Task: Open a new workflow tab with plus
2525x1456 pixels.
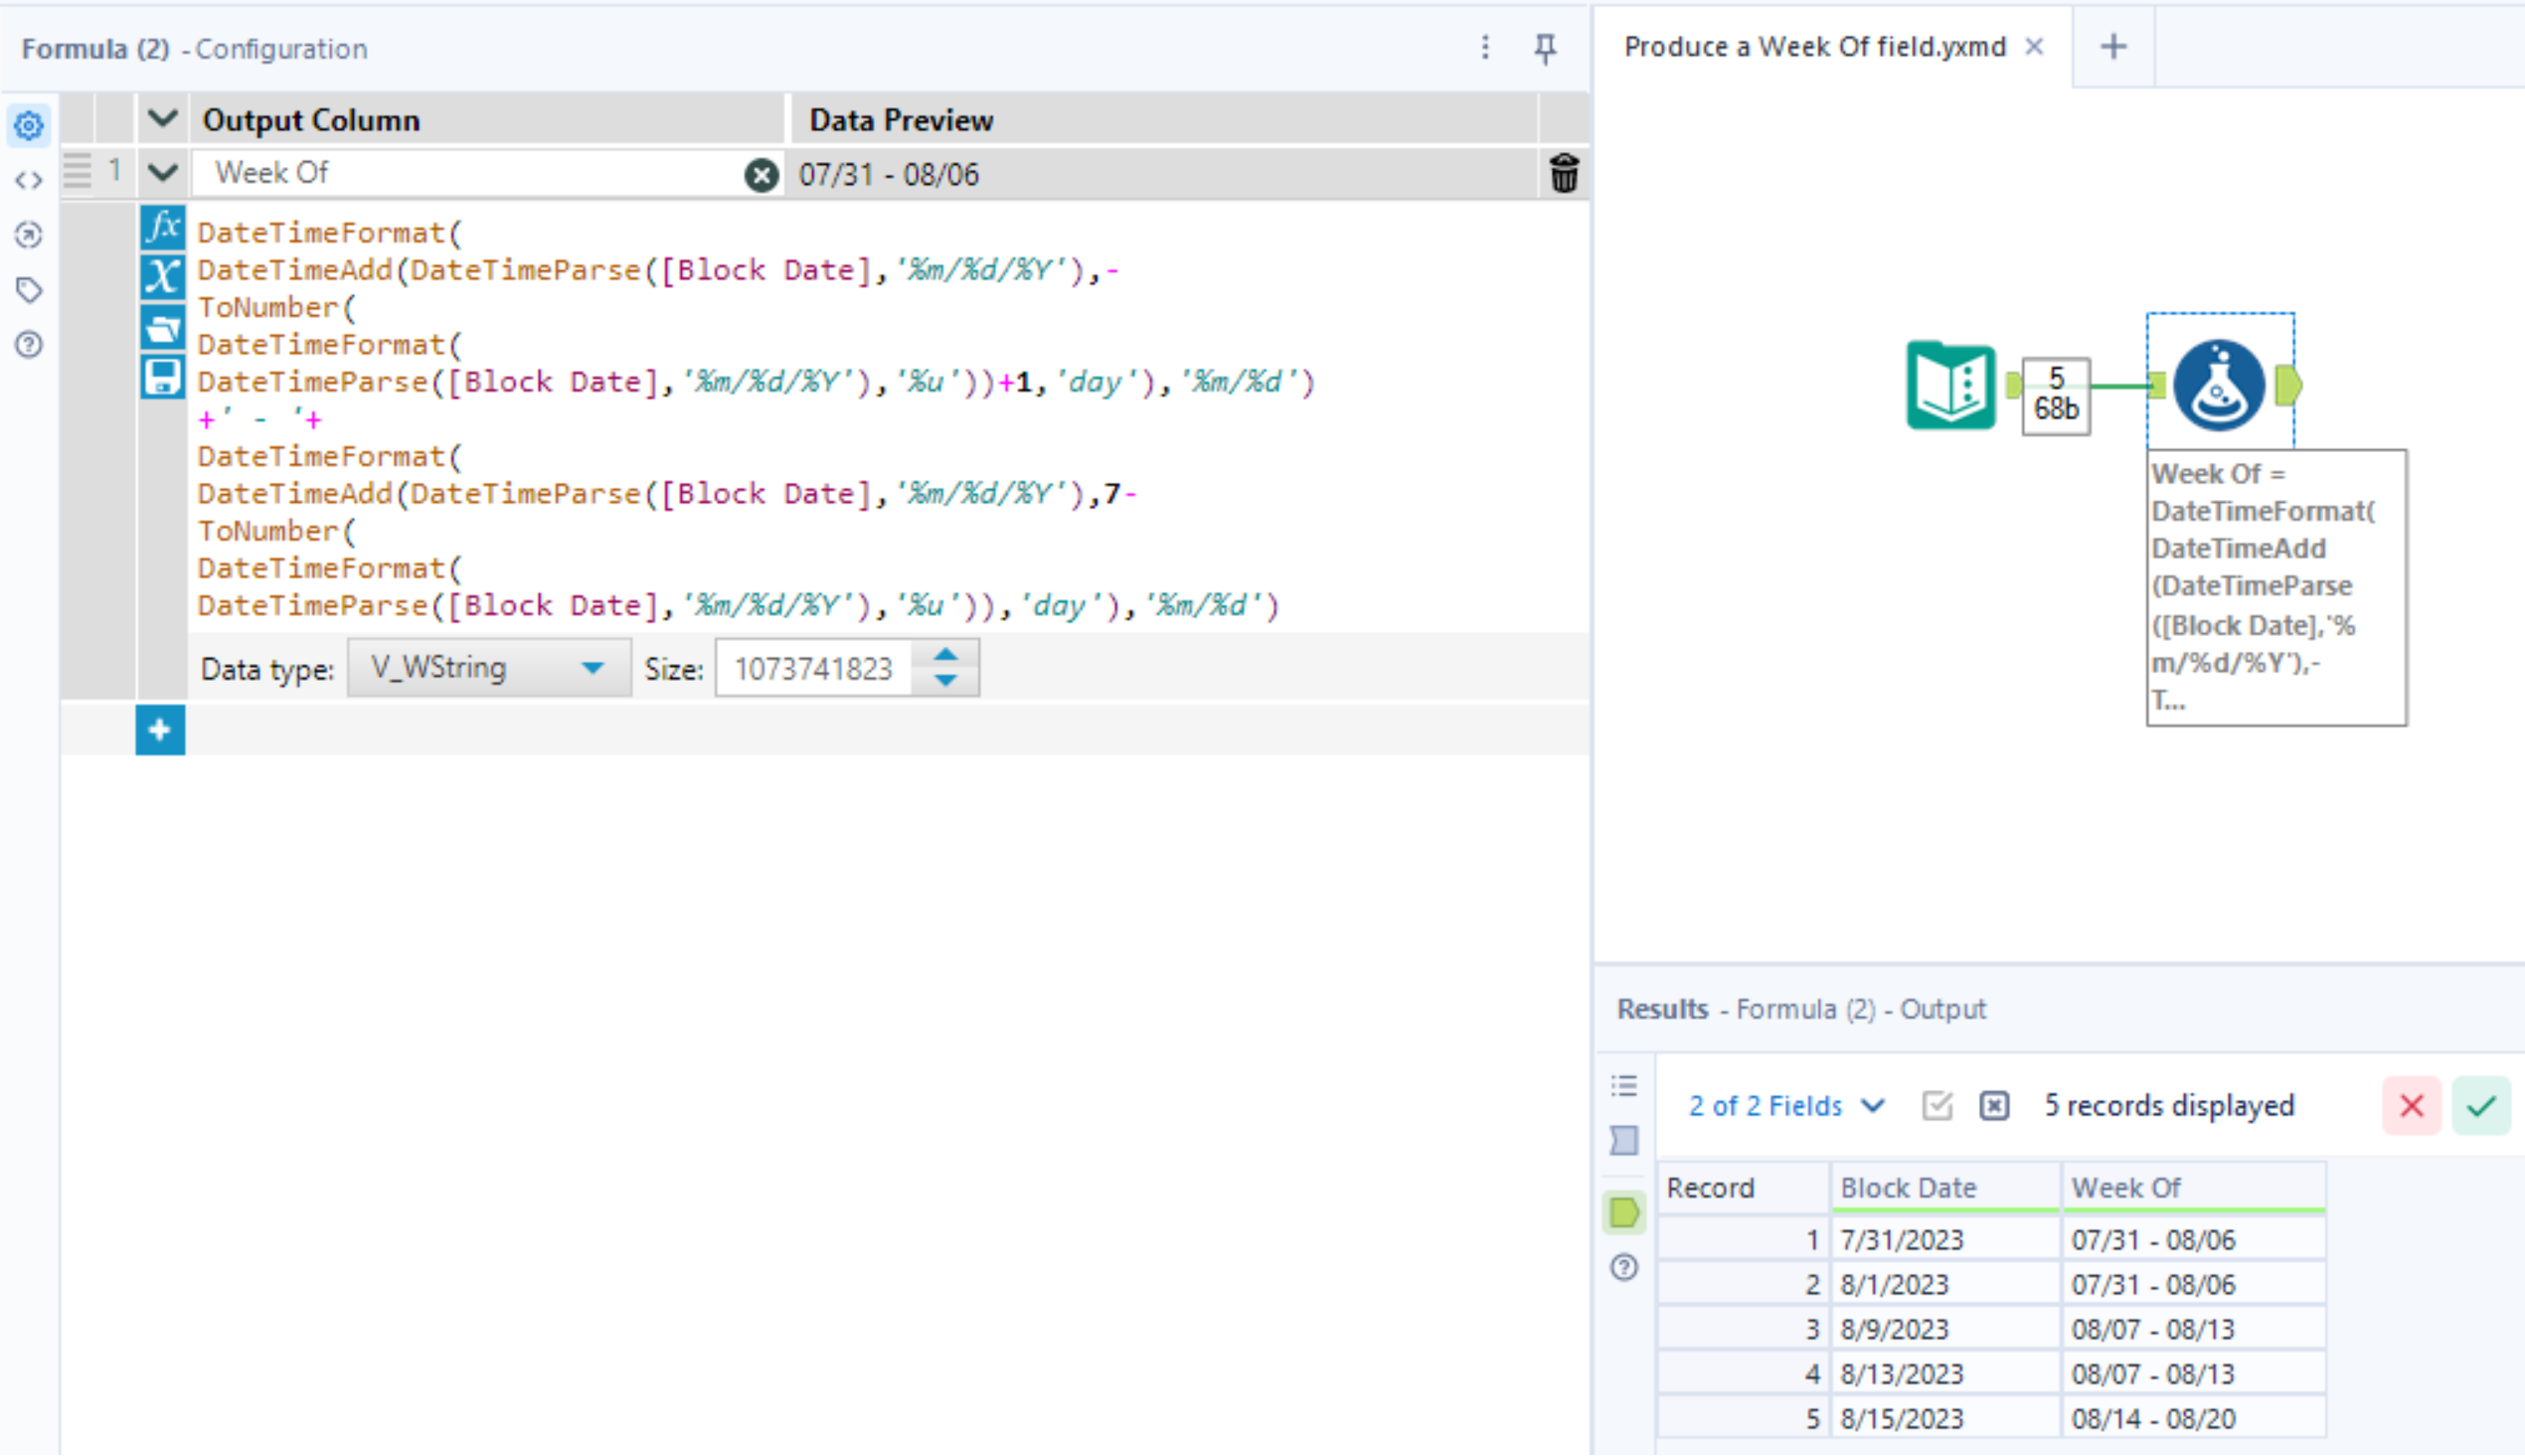Action: 2113,47
